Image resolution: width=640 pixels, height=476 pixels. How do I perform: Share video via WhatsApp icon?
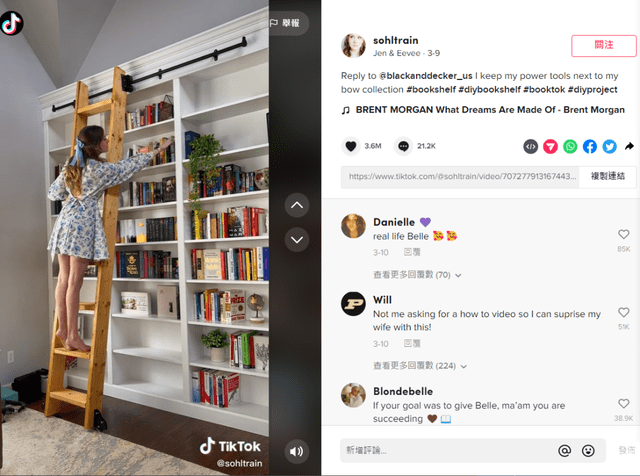pyautogui.click(x=570, y=147)
